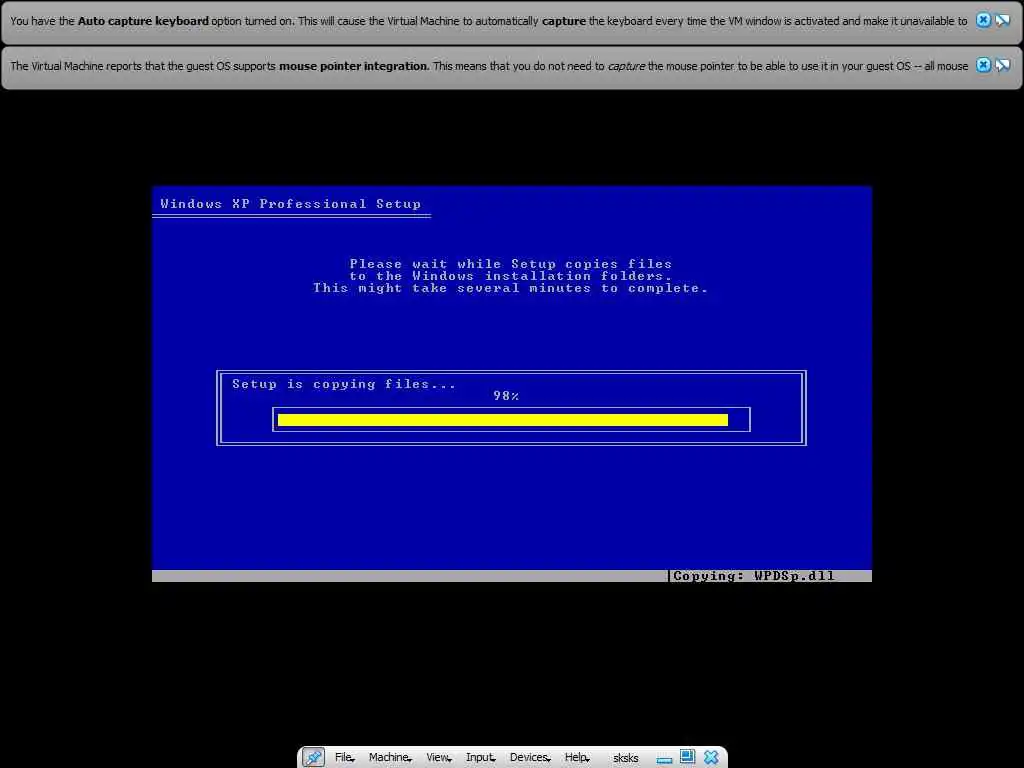Suppress future mouse pointer integration messages
Image resolution: width=1024 pixels, height=768 pixels.
coord(1003,65)
